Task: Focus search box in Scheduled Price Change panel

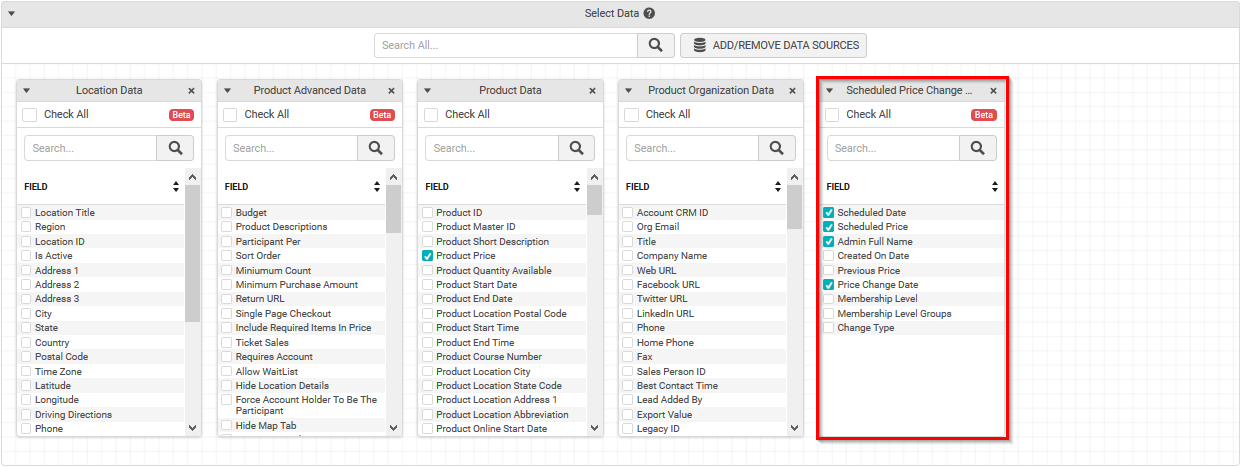Action: tap(894, 148)
